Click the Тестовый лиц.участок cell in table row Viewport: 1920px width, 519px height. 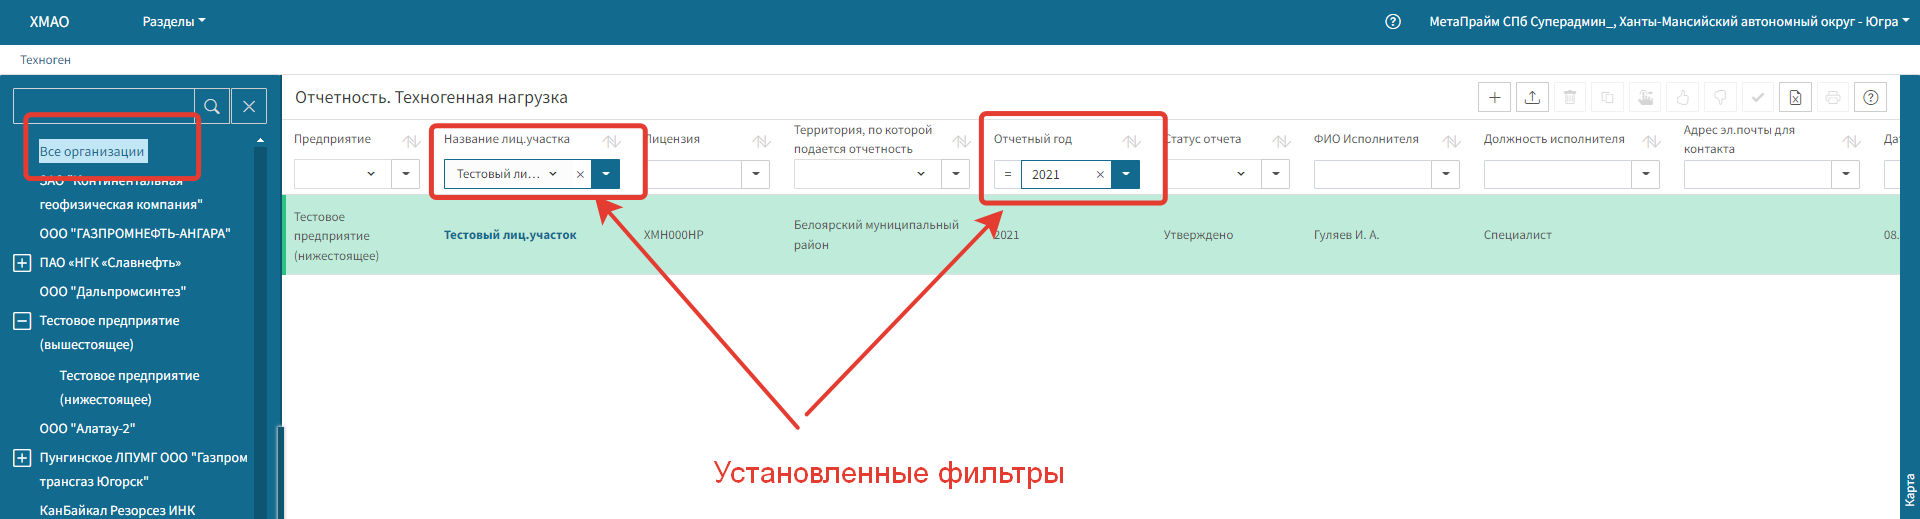click(510, 235)
